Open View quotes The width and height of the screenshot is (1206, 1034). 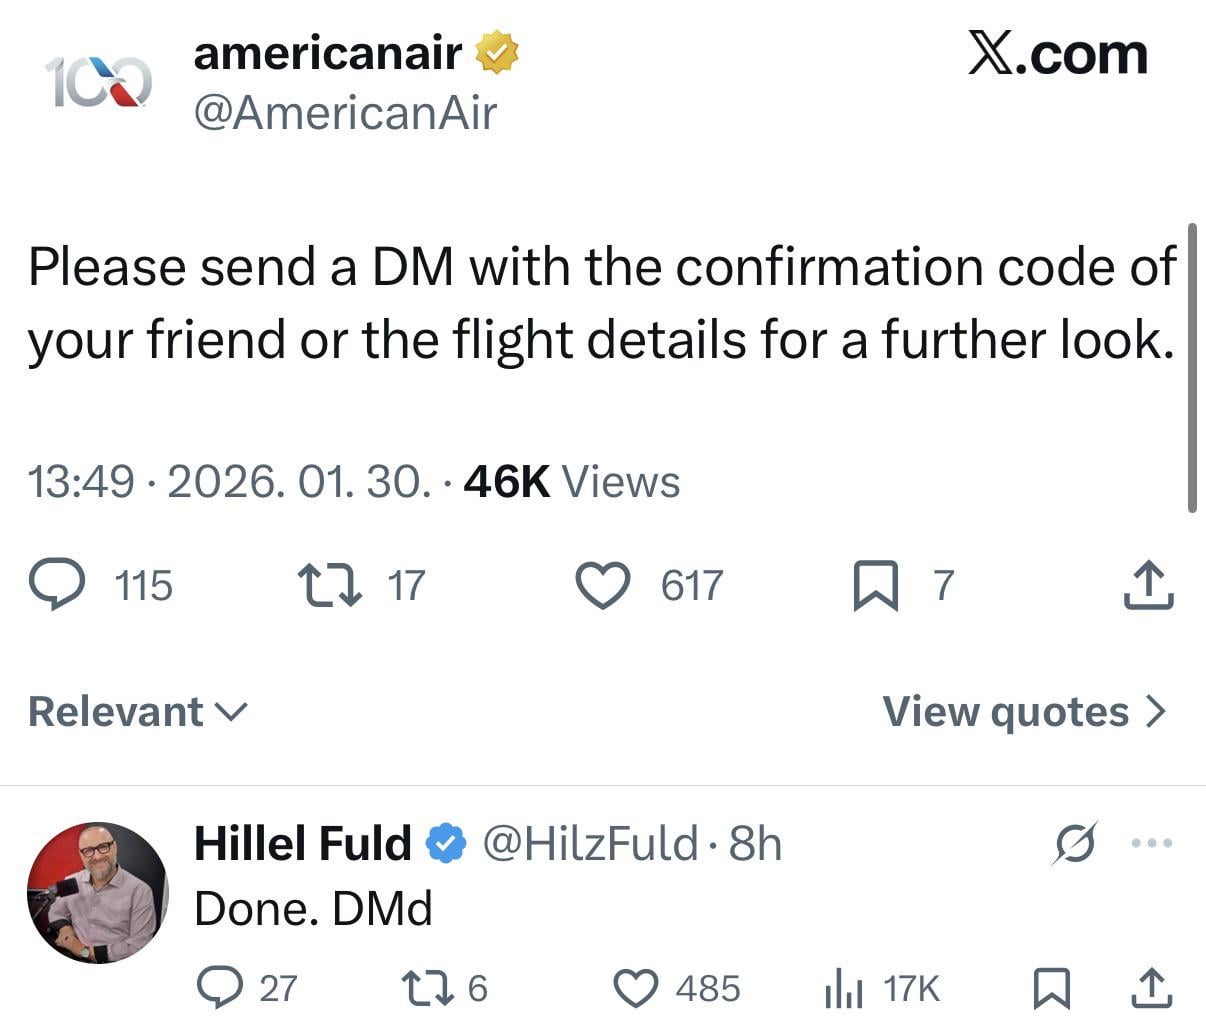1025,712
